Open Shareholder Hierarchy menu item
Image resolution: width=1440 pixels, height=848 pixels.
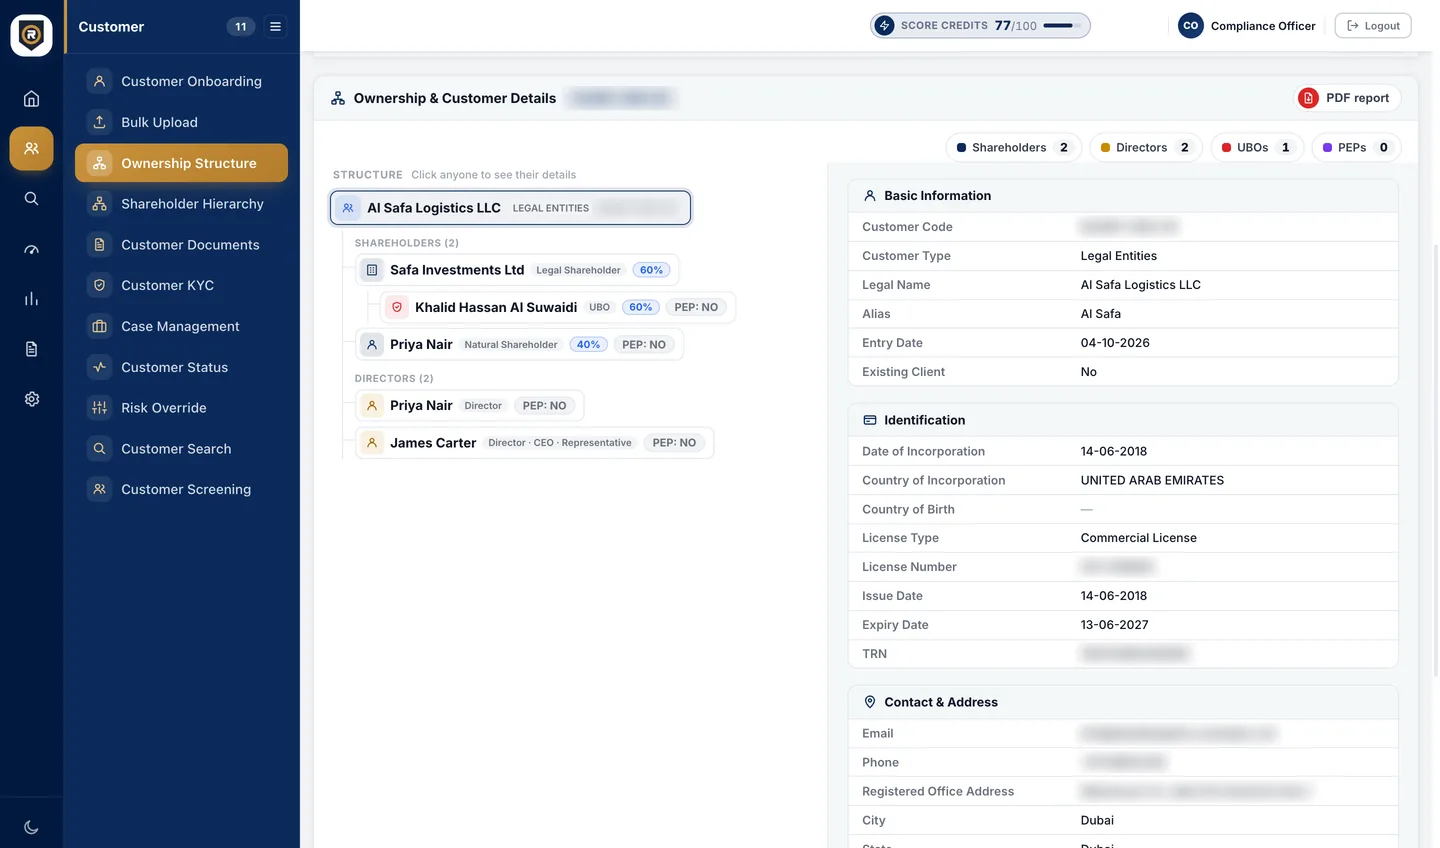tap(181, 204)
